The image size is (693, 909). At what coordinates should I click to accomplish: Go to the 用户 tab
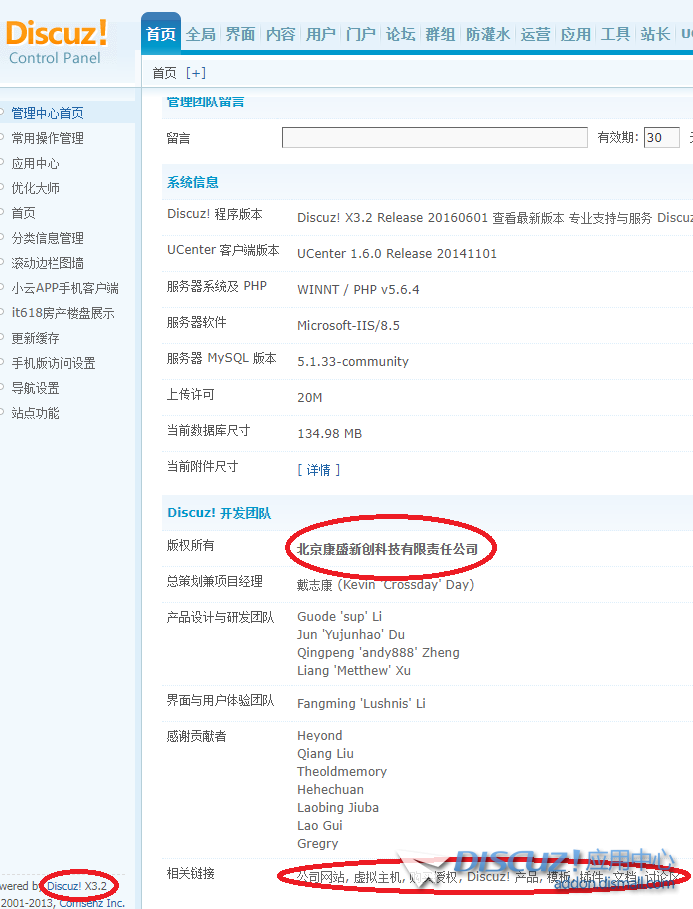click(321, 34)
